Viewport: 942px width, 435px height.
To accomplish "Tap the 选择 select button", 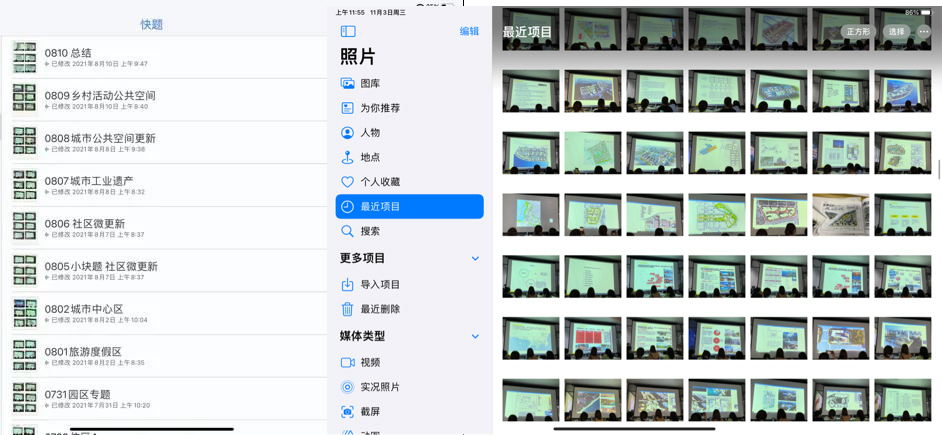I will [x=896, y=31].
